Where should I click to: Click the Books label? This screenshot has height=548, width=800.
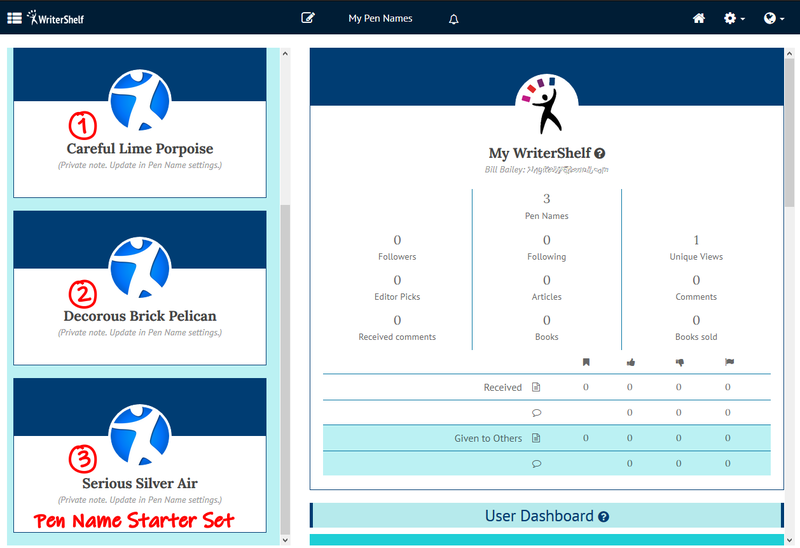(x=546, y=337)
